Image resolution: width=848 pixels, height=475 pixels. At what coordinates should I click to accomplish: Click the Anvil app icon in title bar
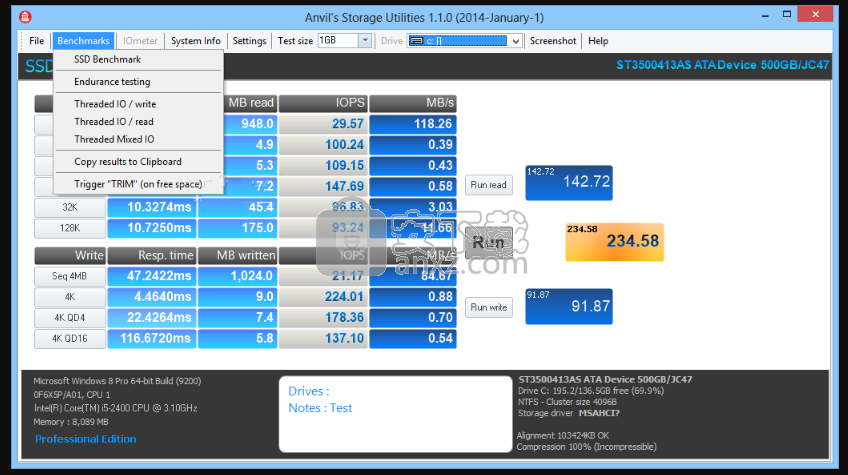25,17
